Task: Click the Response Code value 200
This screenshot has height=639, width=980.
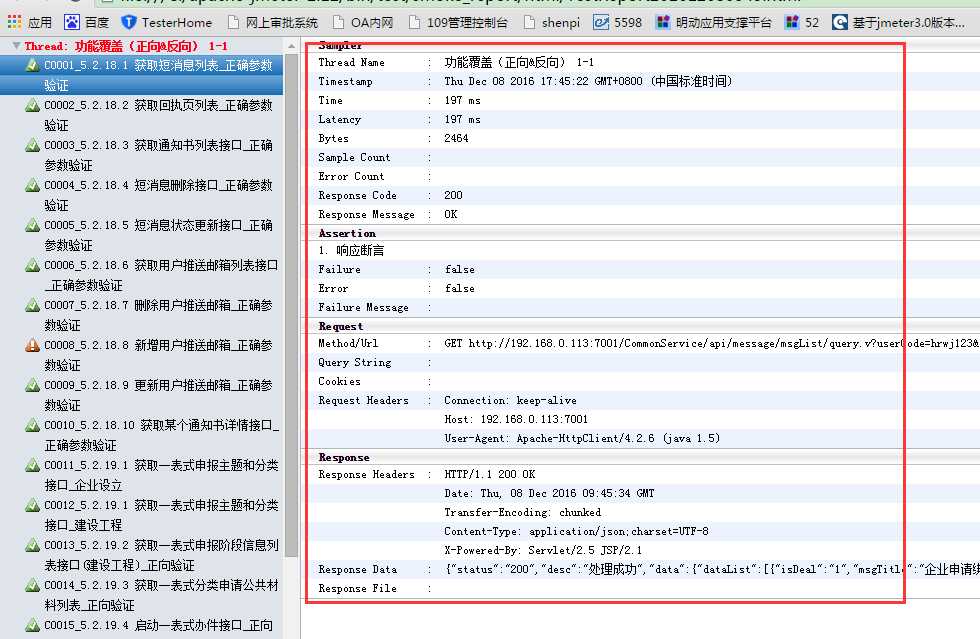Action: [x=453, y=195]
